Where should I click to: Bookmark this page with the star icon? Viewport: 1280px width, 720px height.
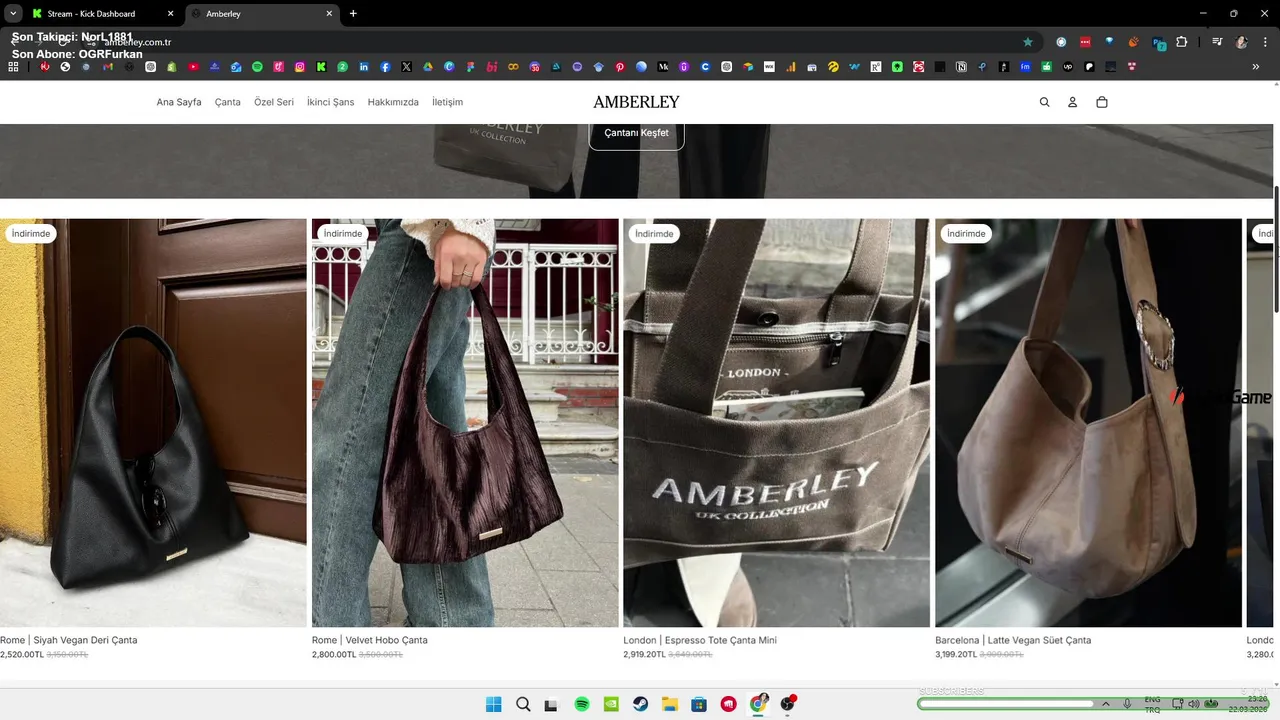(1027, 42)
